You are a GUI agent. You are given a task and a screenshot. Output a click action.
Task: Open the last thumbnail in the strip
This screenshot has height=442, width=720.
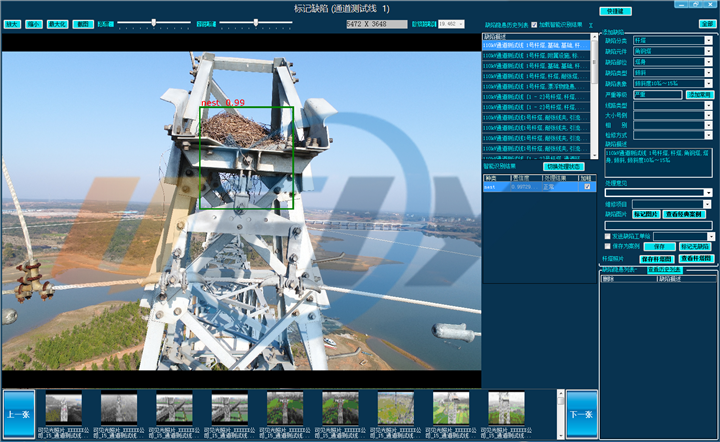point(506,408)
